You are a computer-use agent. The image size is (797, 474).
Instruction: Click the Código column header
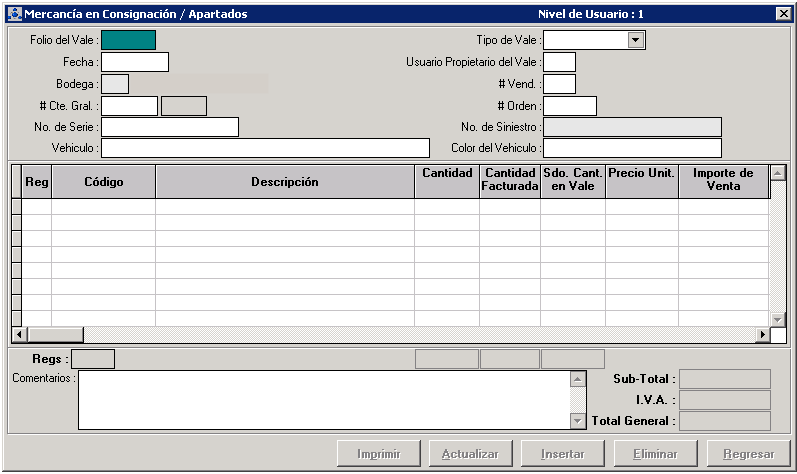click(x=103, y=182)
